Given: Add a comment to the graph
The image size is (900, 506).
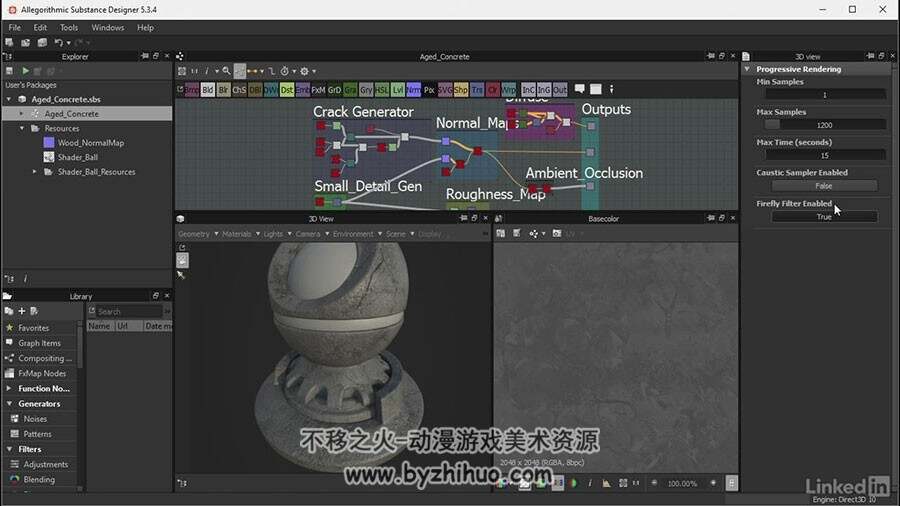Looking at the screenshot, I should click(x=580, y=89).
